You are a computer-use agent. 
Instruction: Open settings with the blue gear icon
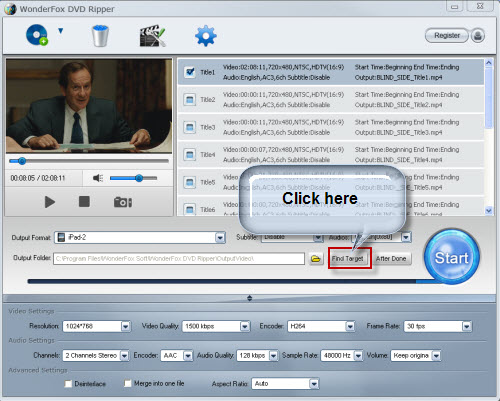click(x=206, y=36)
